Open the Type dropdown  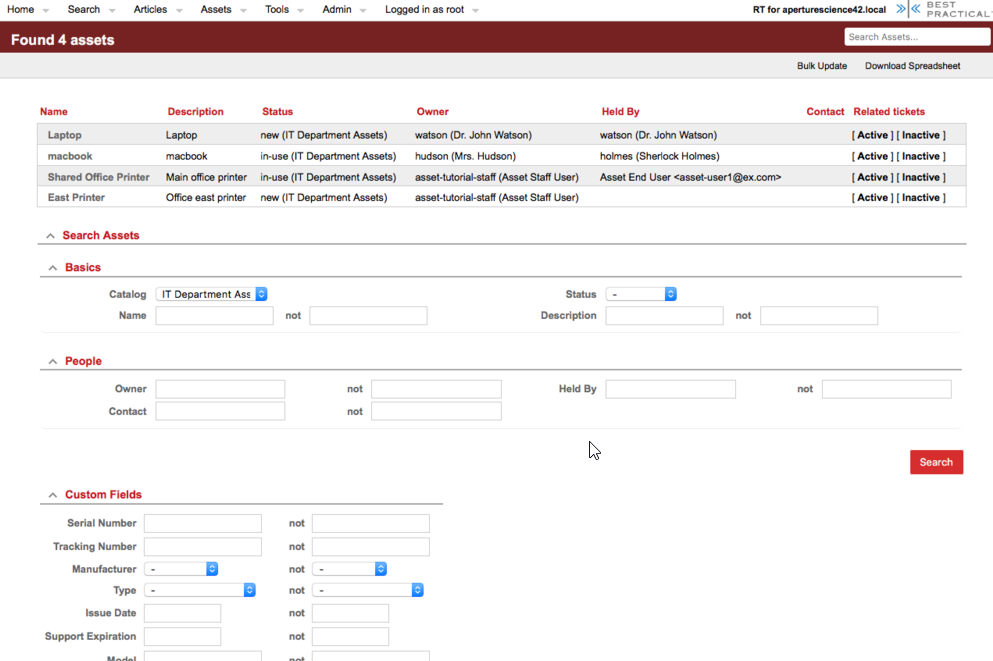coord(199,590)
